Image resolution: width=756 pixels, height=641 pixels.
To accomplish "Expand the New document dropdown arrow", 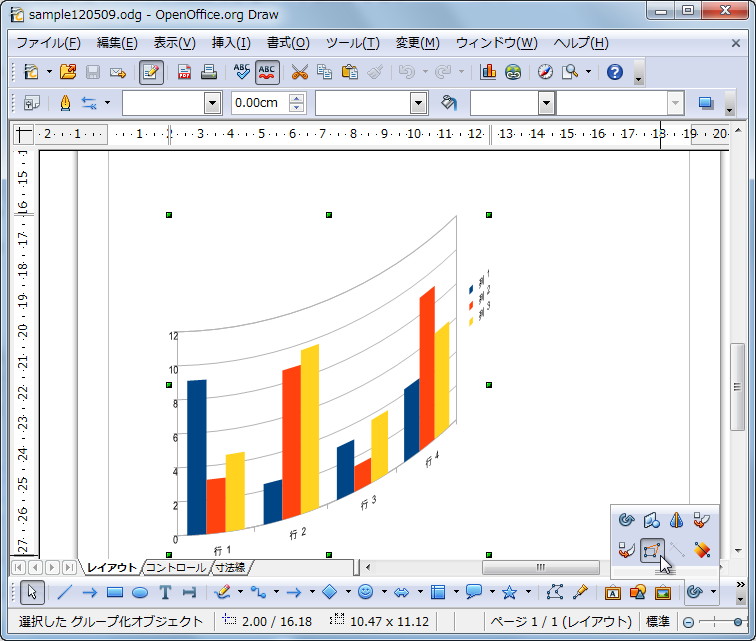I will [x=49, y=72].
